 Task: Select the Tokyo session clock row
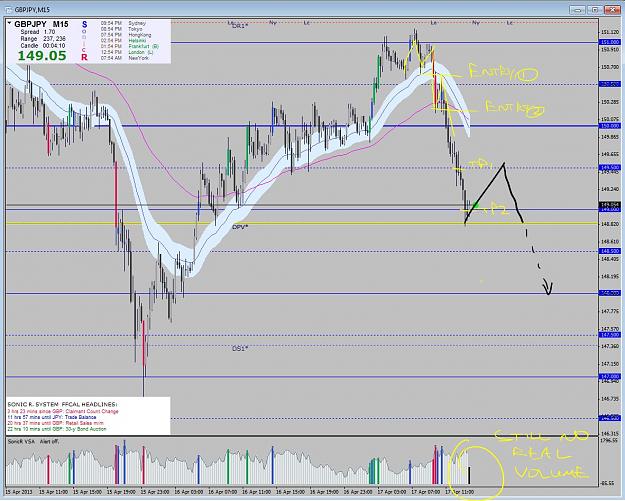click(x=122, y=29)
